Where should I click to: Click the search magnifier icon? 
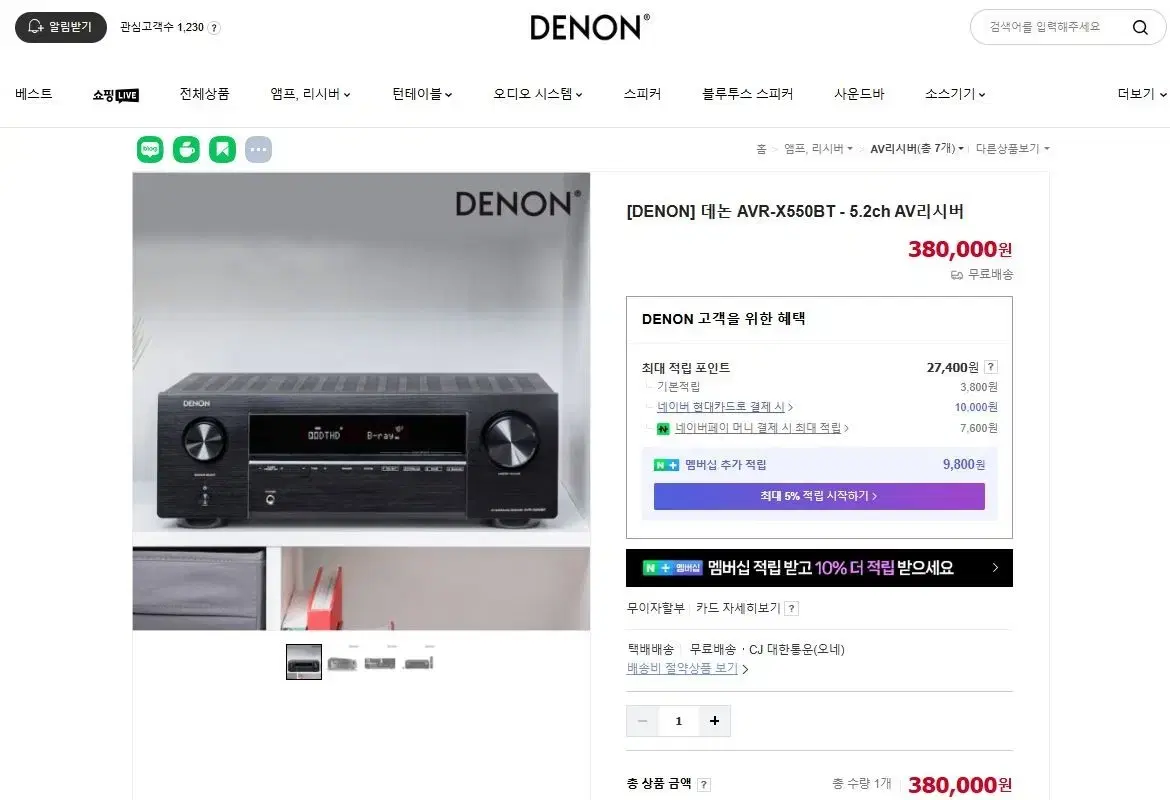[x=1139, y=28]
